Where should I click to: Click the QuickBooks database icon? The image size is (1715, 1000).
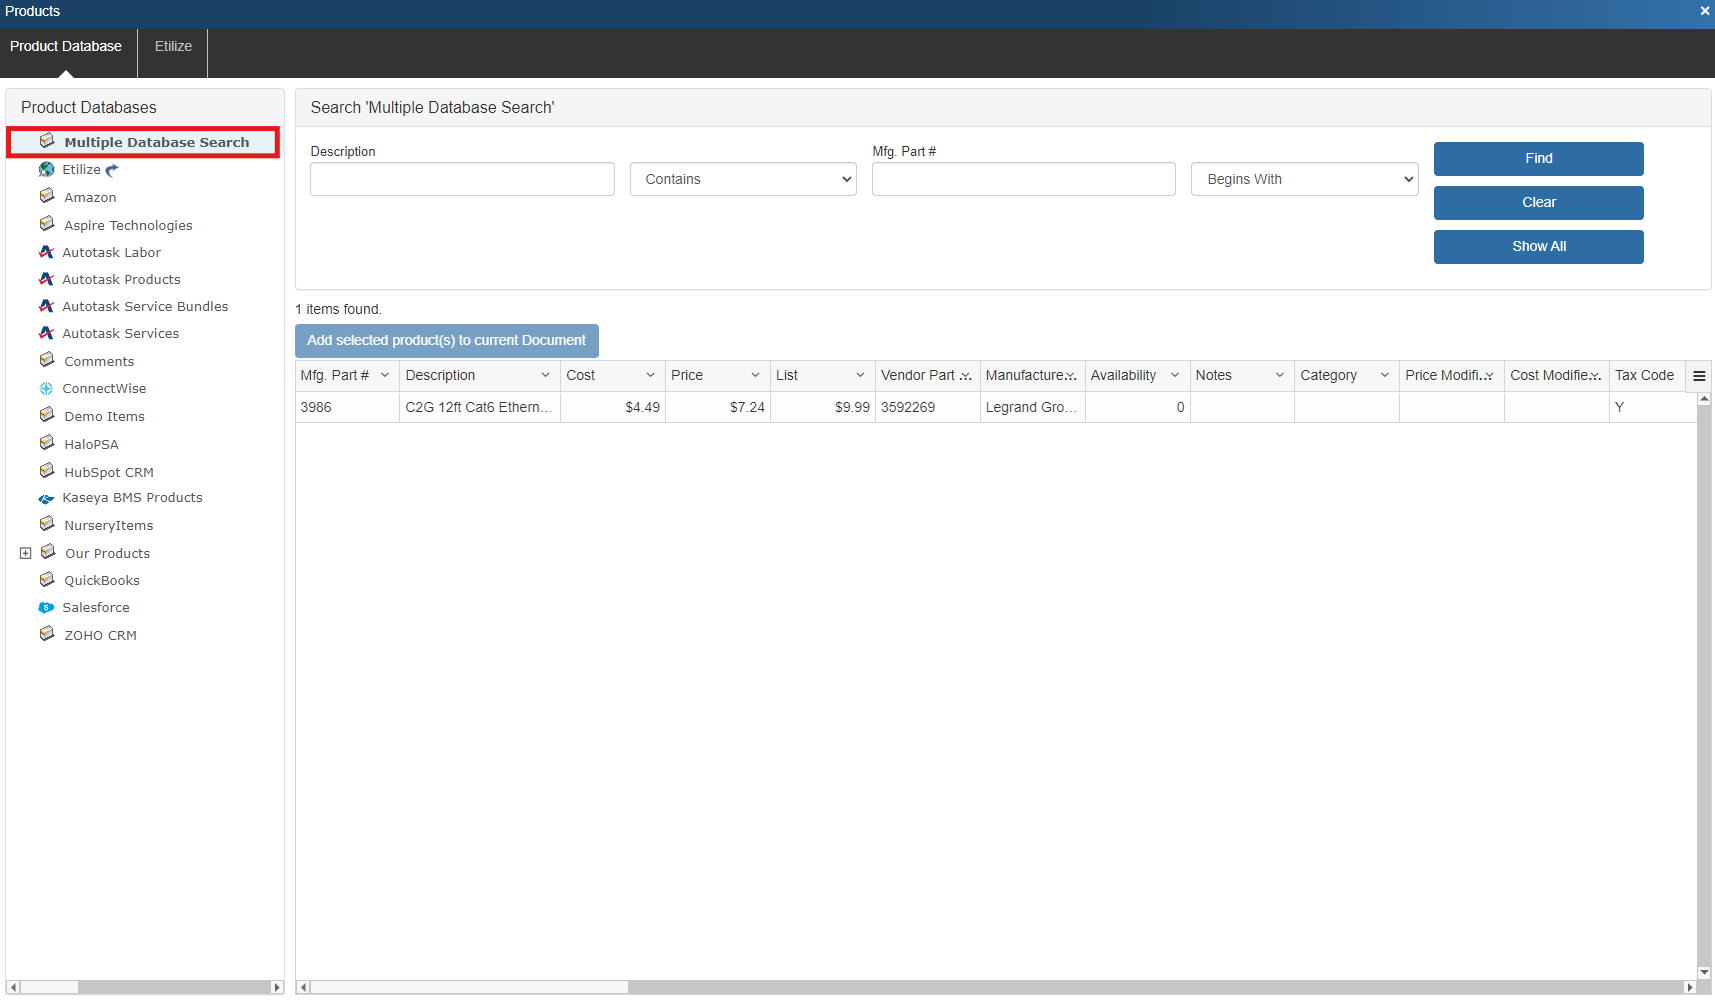point(47,580)
